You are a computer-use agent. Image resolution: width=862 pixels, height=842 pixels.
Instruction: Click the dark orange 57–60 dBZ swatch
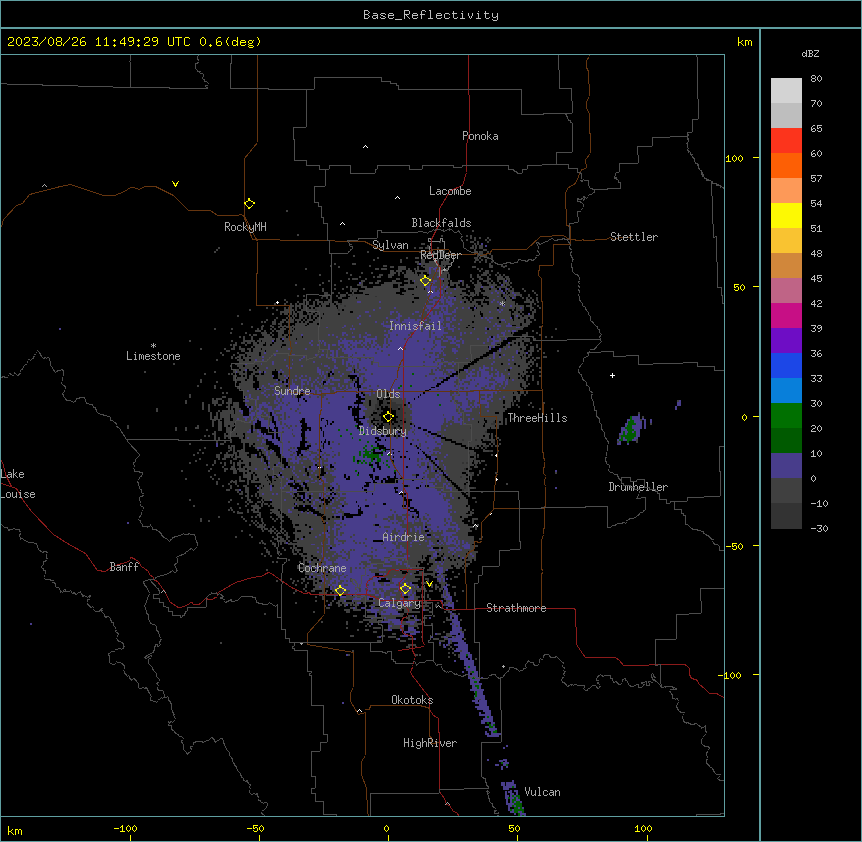pos(786,165)
